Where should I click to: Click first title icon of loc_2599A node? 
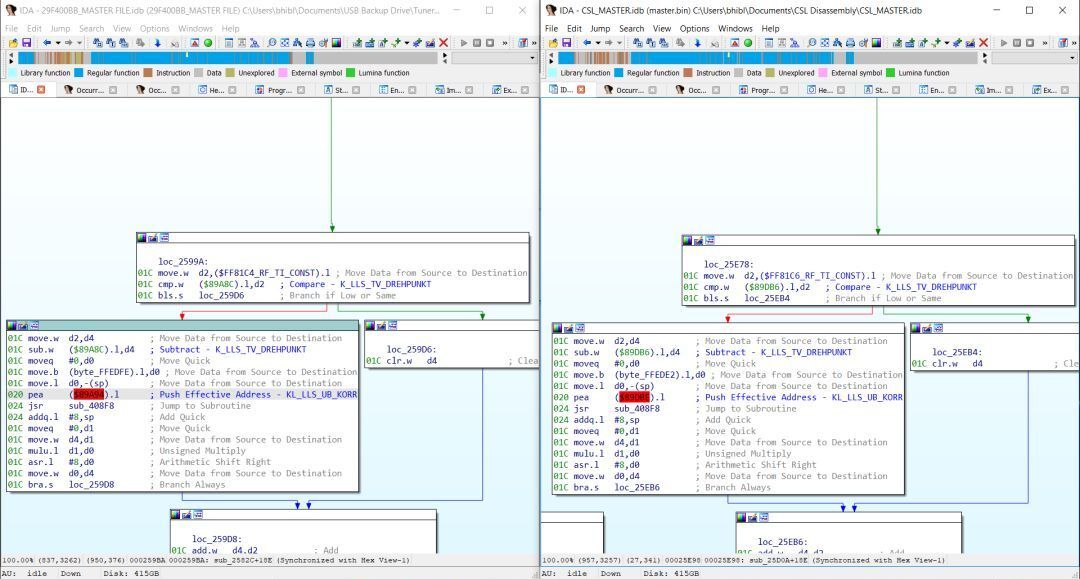[142, 238]
